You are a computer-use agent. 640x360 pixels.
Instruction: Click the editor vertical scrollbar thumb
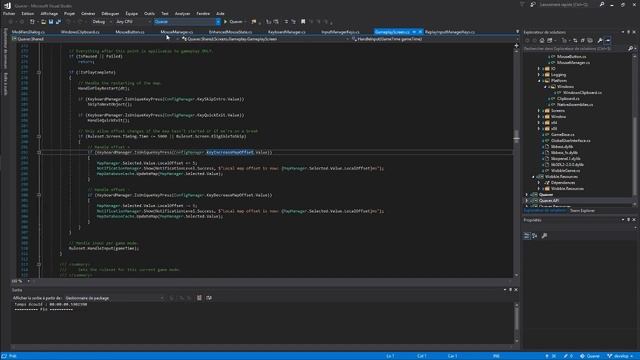(516, 137)
